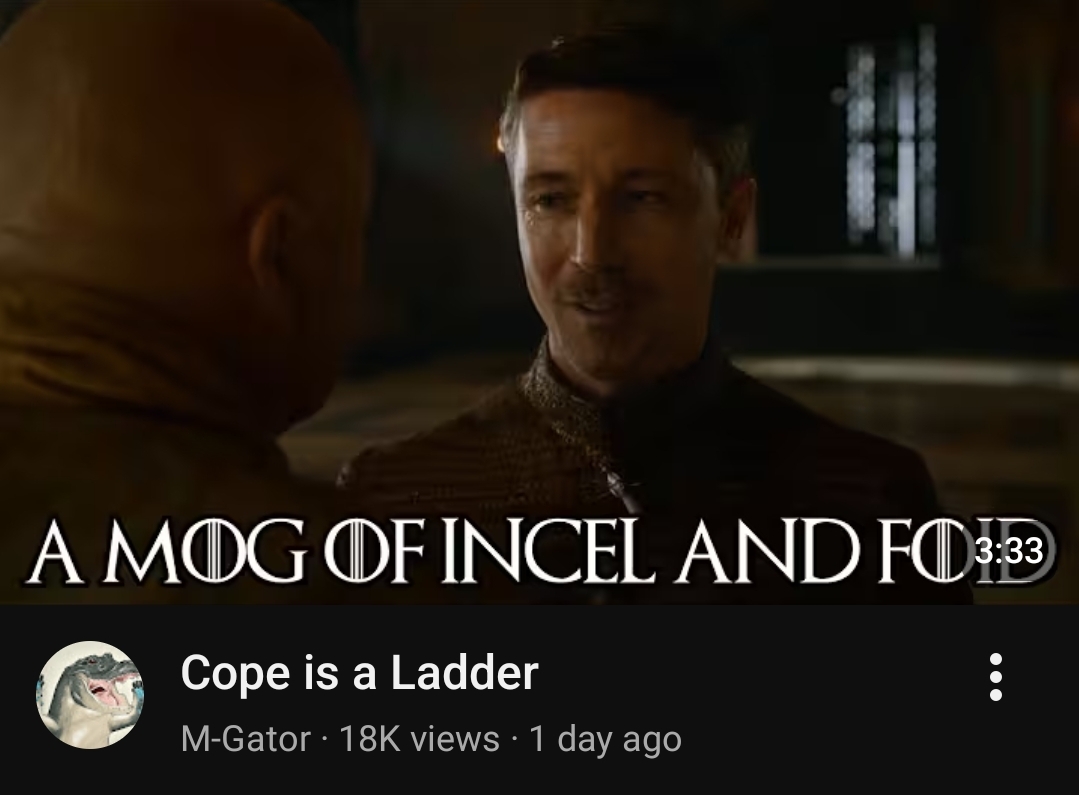Visit the M-Gator channel name link

(x=246, y=739)
